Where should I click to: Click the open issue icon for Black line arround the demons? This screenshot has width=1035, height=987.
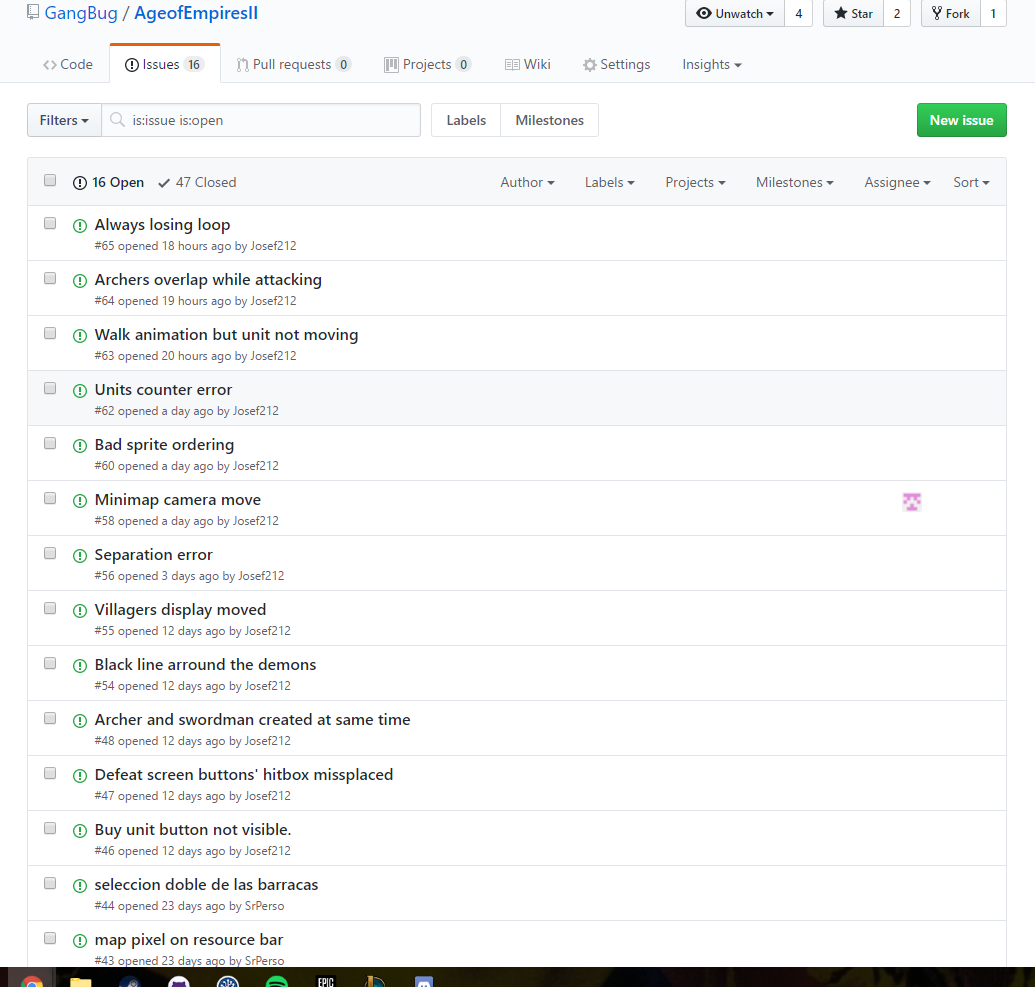click(x=80, y=665)
